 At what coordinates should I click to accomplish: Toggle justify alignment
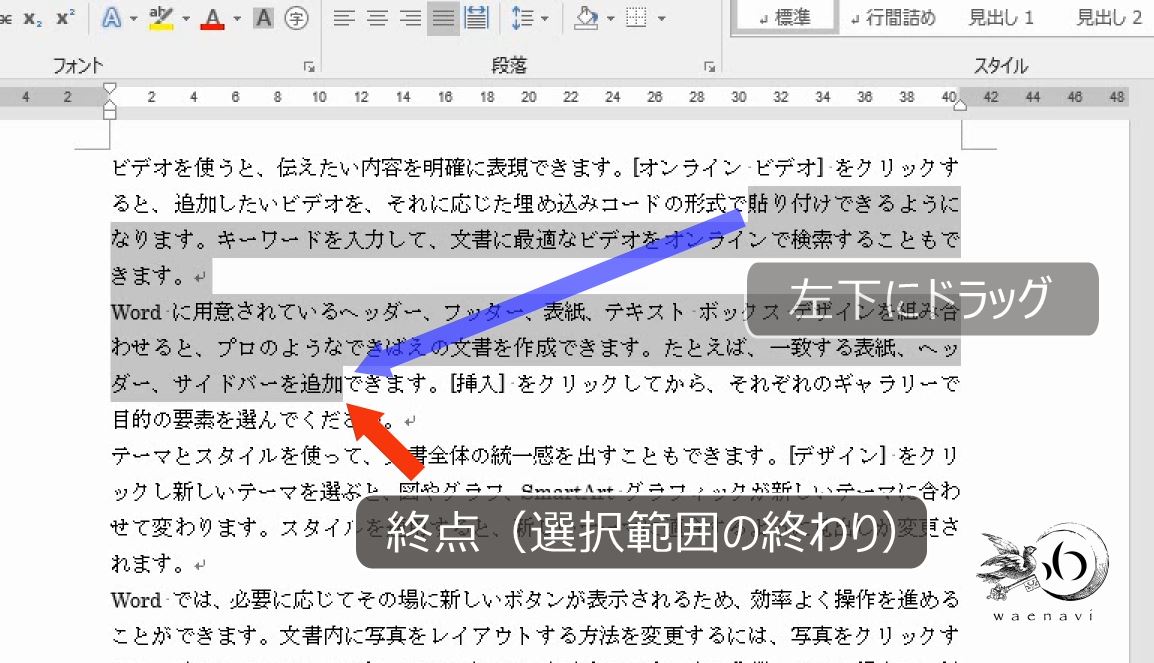[443, 18]
